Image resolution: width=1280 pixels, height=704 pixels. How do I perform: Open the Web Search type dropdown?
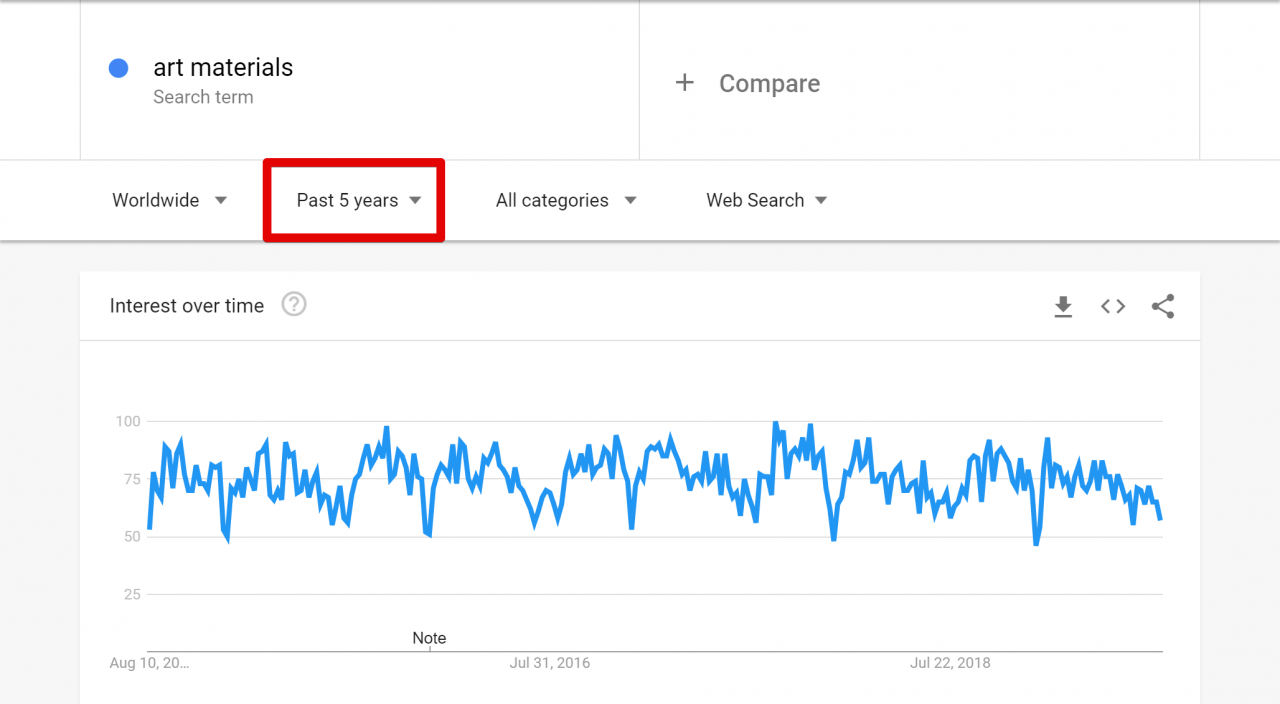(767, 200)
